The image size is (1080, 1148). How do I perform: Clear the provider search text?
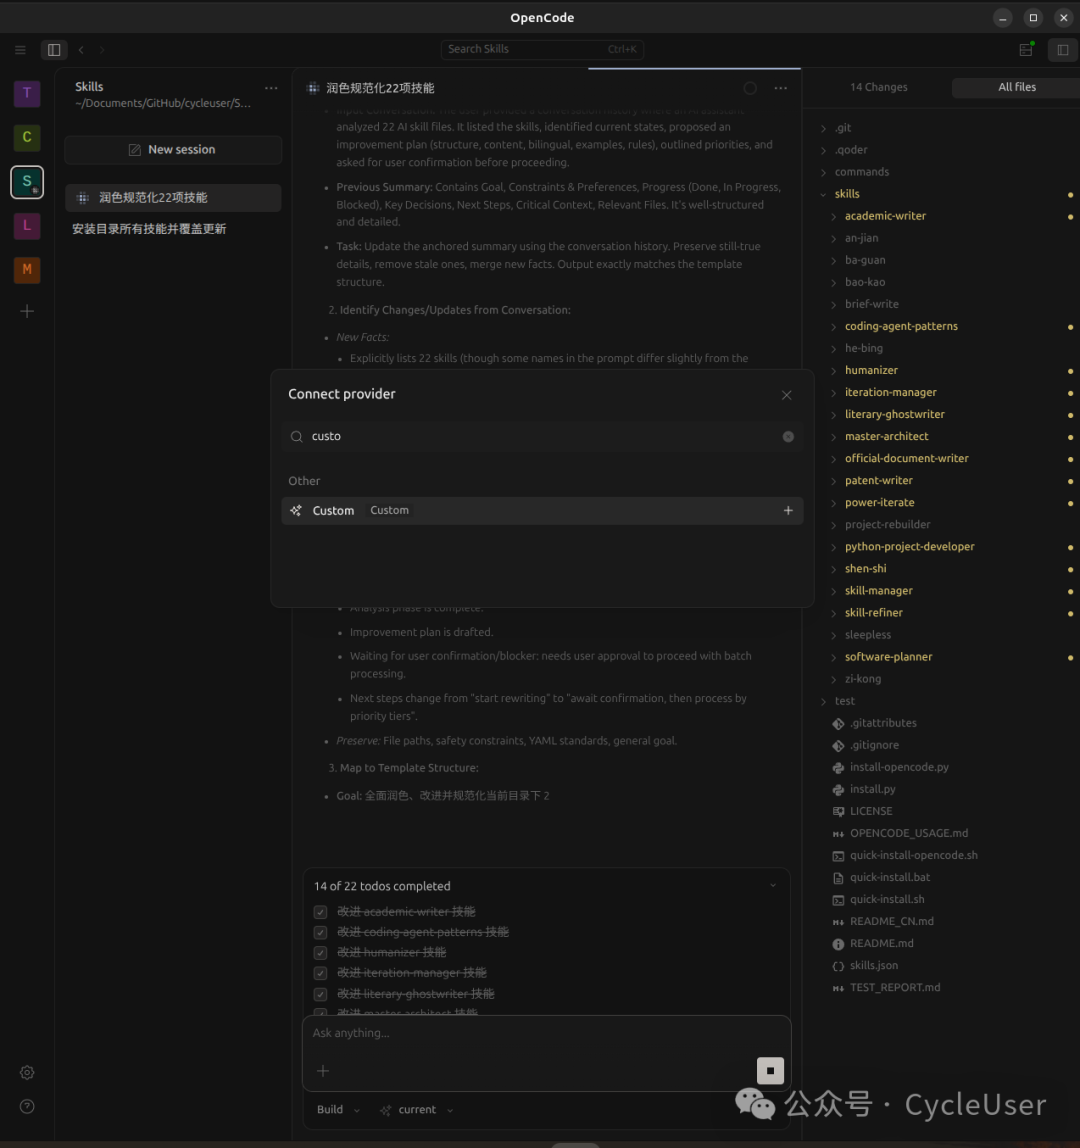[x=788, y=436]
